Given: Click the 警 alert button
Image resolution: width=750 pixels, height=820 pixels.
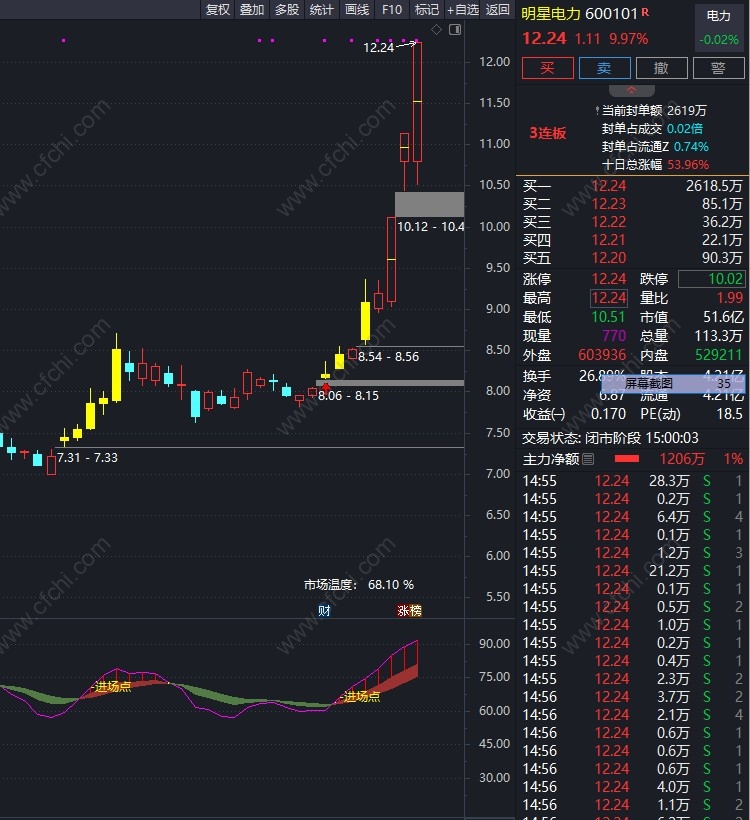Looking at the screenshot, I should 719,68.
